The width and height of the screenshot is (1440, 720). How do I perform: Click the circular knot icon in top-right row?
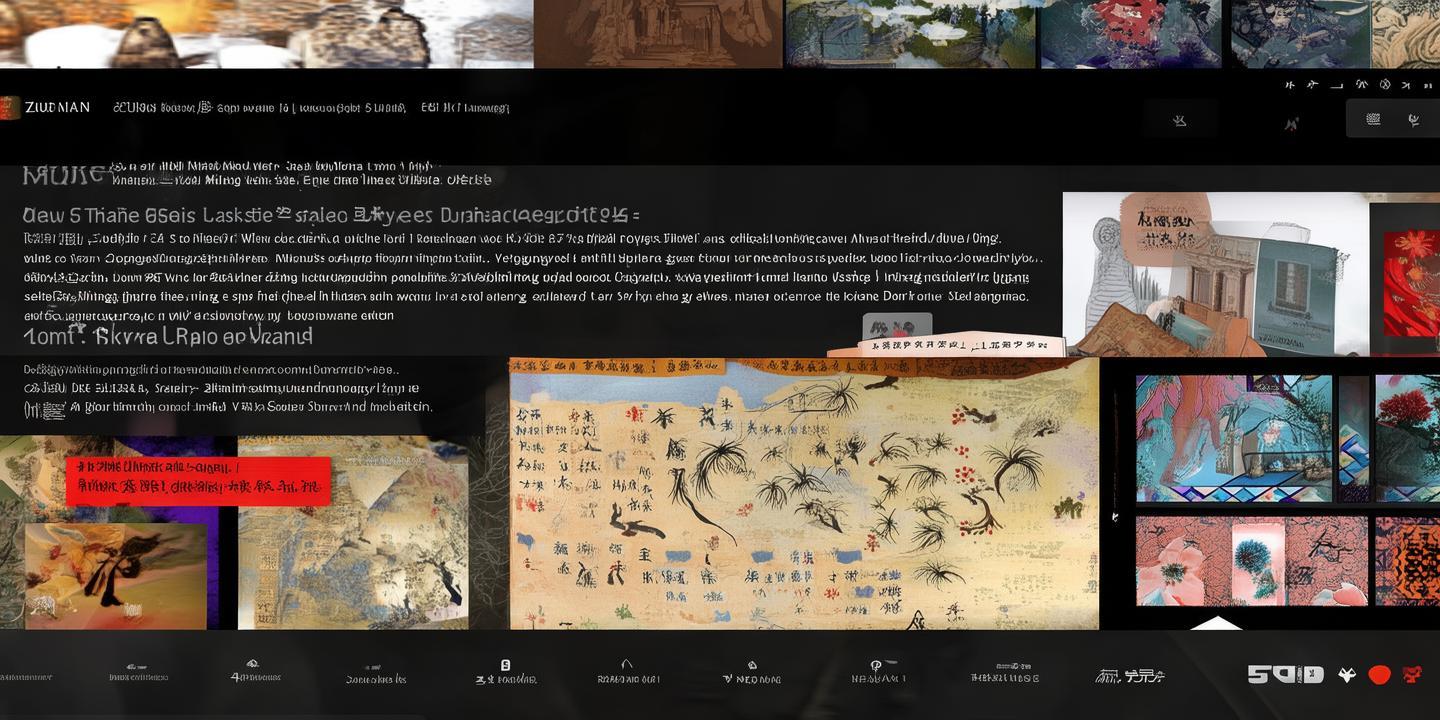(1385, 85)
